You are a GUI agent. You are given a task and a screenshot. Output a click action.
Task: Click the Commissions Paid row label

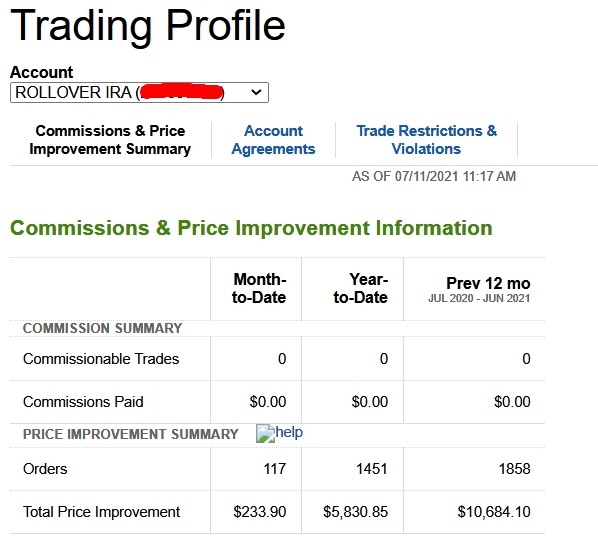pyautogui.click(x=83, y=402)
